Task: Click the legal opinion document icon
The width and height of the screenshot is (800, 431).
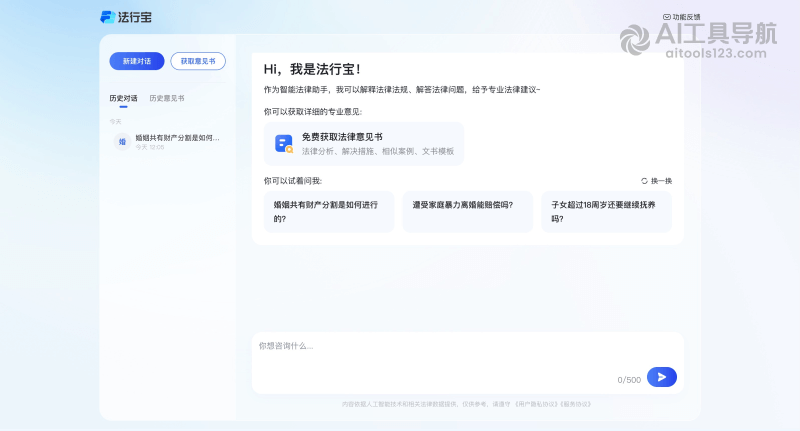Action: pos(284,144)
